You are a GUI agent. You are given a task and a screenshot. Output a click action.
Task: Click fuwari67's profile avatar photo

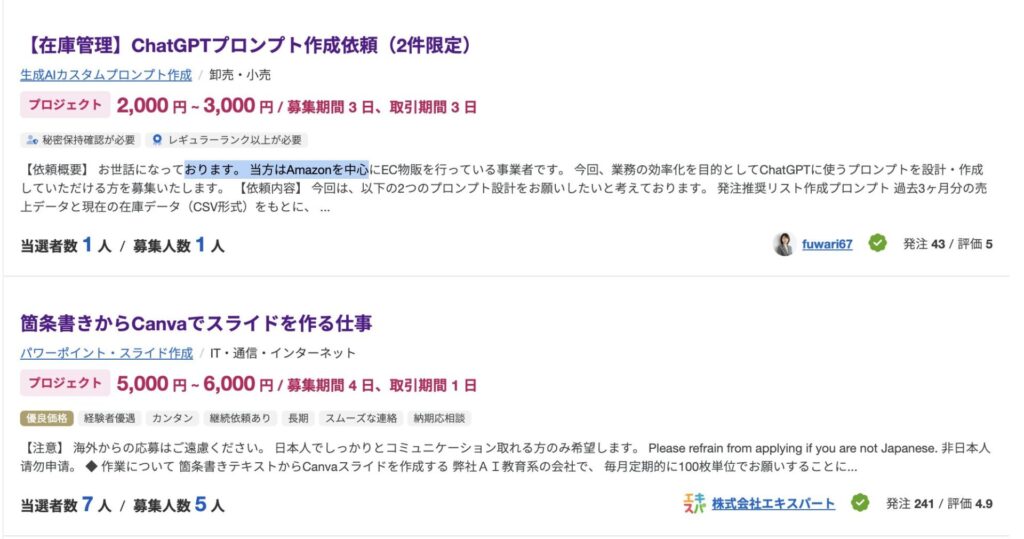pos(784,244)
